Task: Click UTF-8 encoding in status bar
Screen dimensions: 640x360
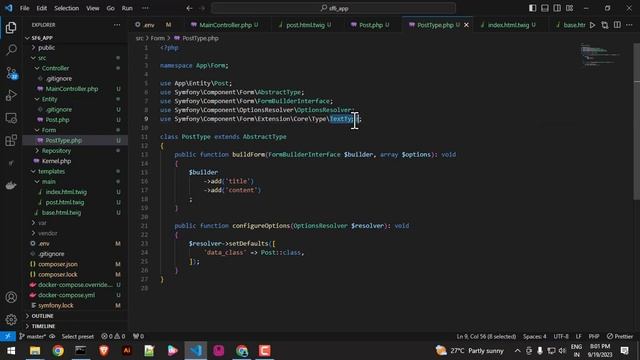Action: point(561,336)
